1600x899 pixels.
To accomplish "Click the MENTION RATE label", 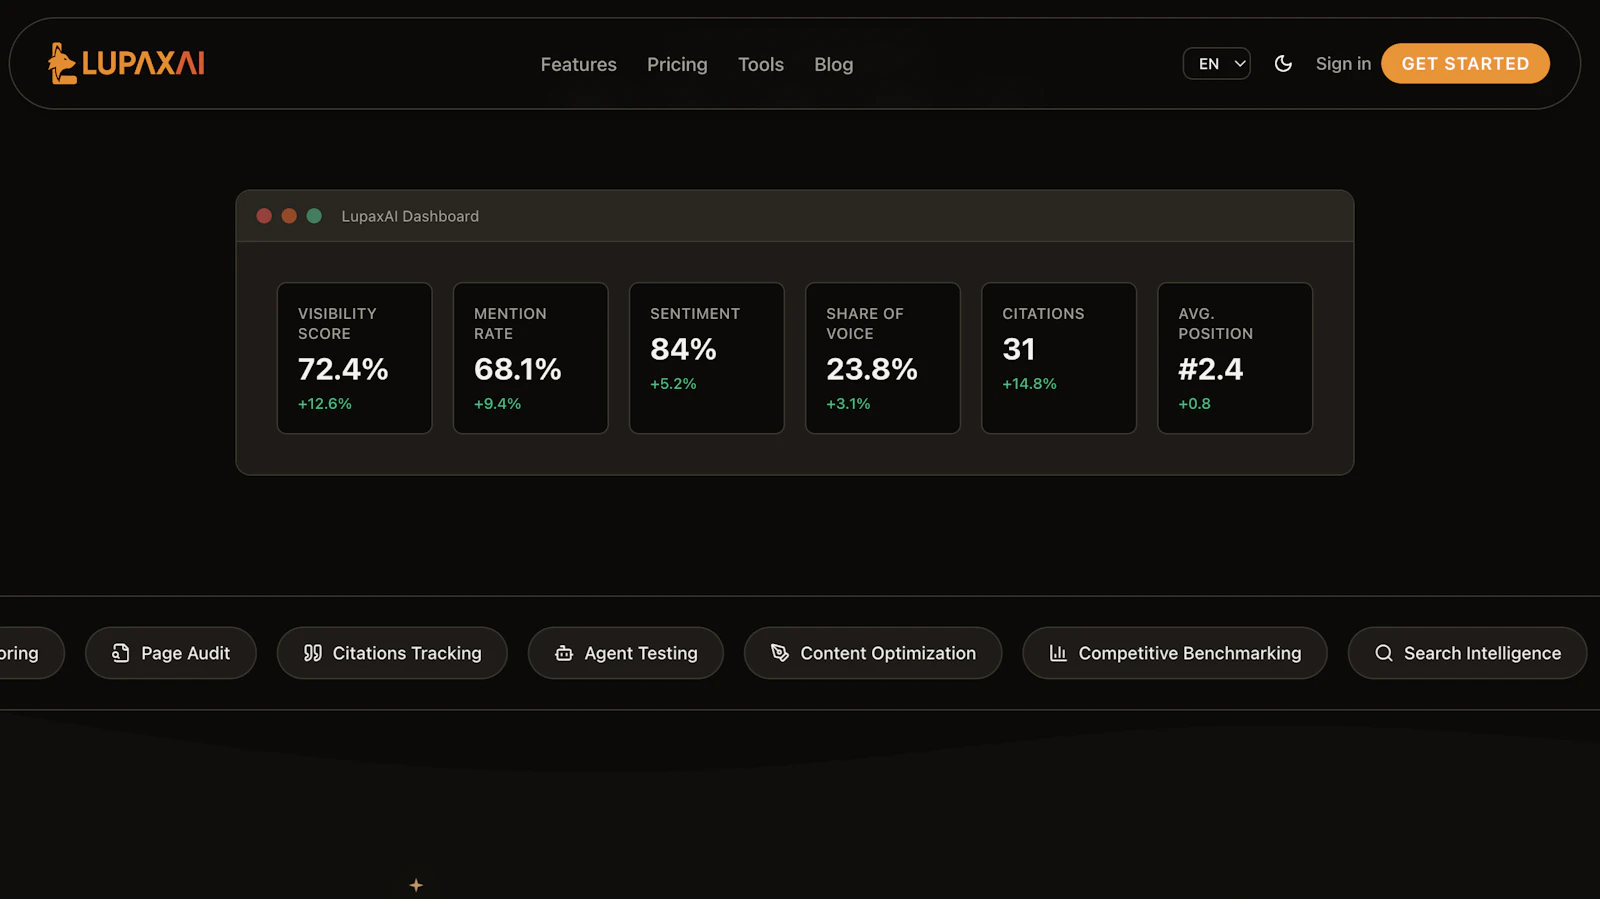I will (x=510, y=324).
